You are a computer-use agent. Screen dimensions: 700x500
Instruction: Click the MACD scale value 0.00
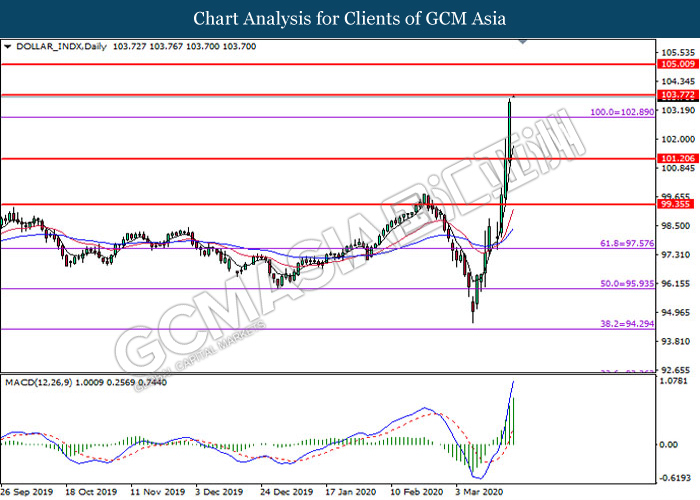point(668,444)
